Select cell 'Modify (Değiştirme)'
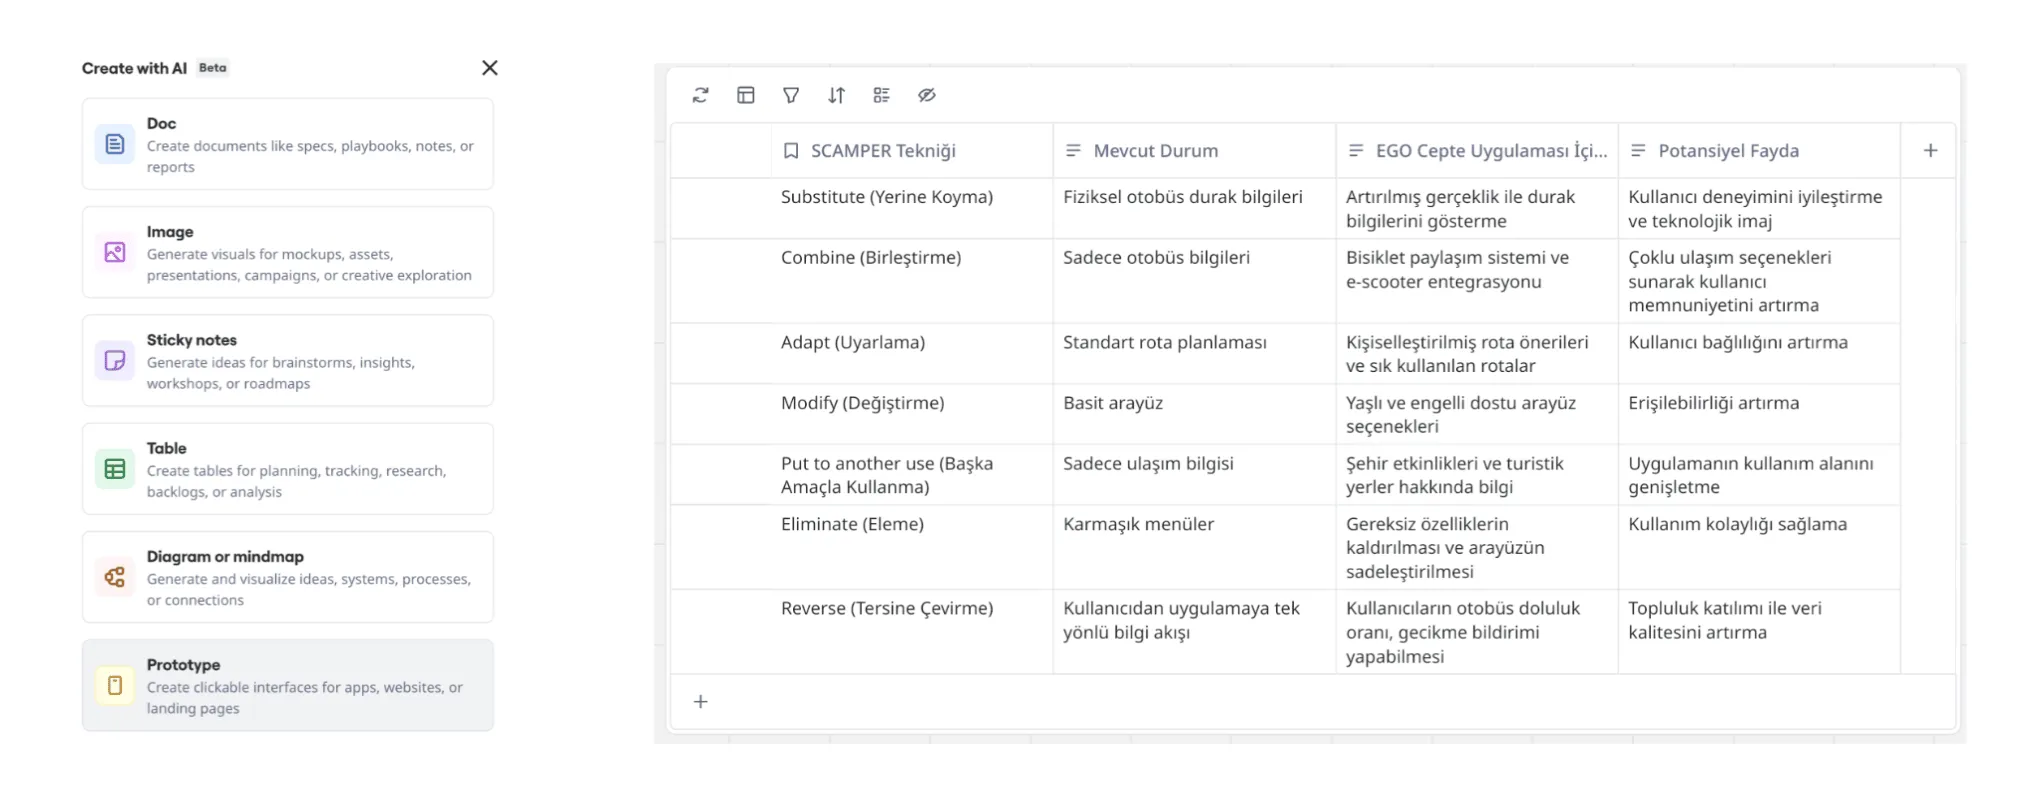Viewport: 2043px width, 806px height. [x=912, y=414]
